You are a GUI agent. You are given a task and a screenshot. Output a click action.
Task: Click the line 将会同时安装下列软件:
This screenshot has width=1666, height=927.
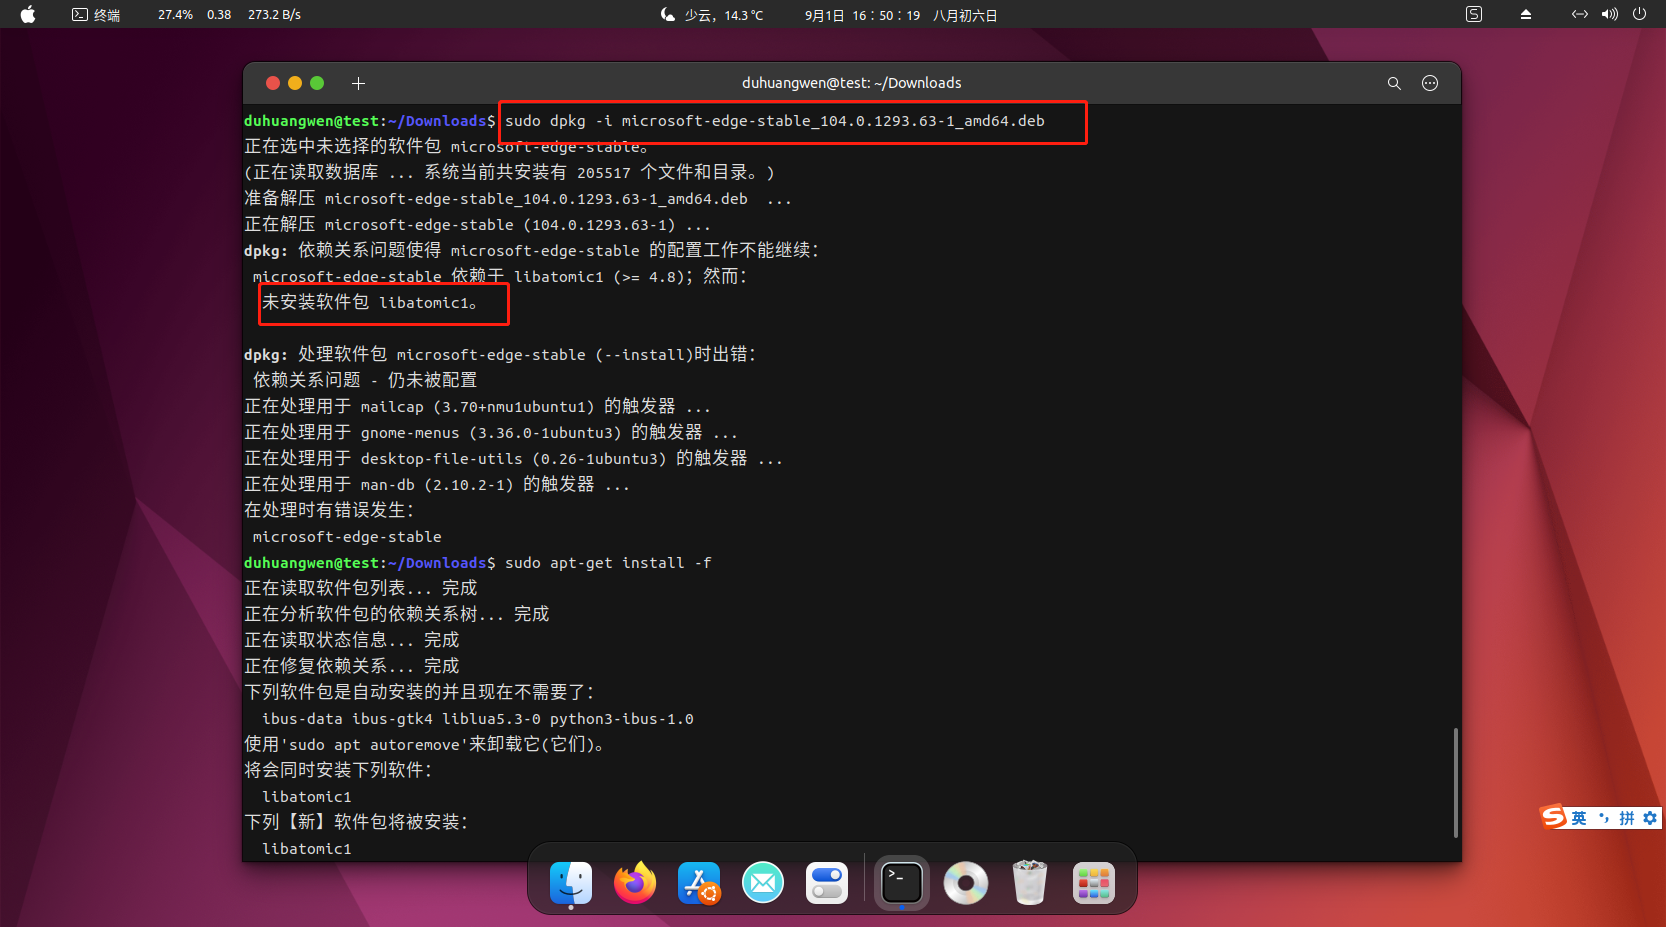(338, 770)
